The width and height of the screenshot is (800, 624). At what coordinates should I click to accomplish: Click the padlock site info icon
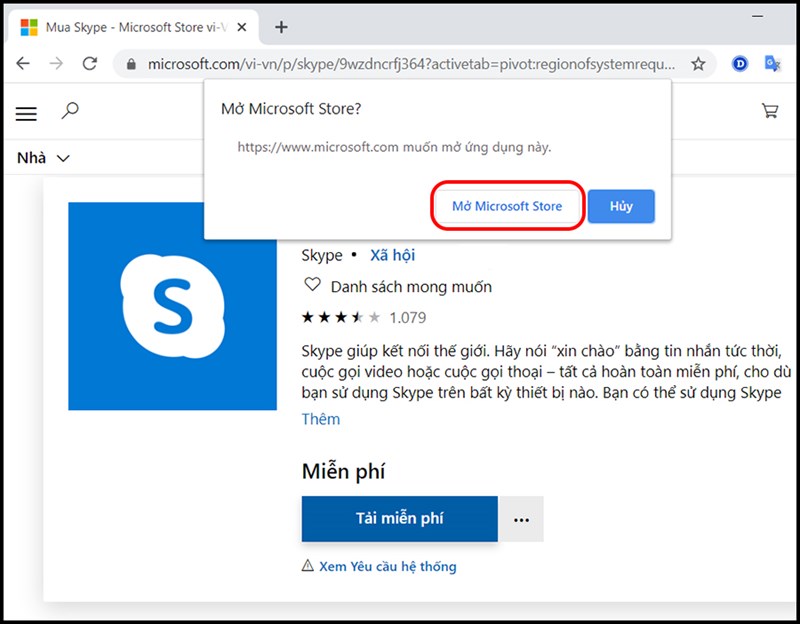pos(131,64)
